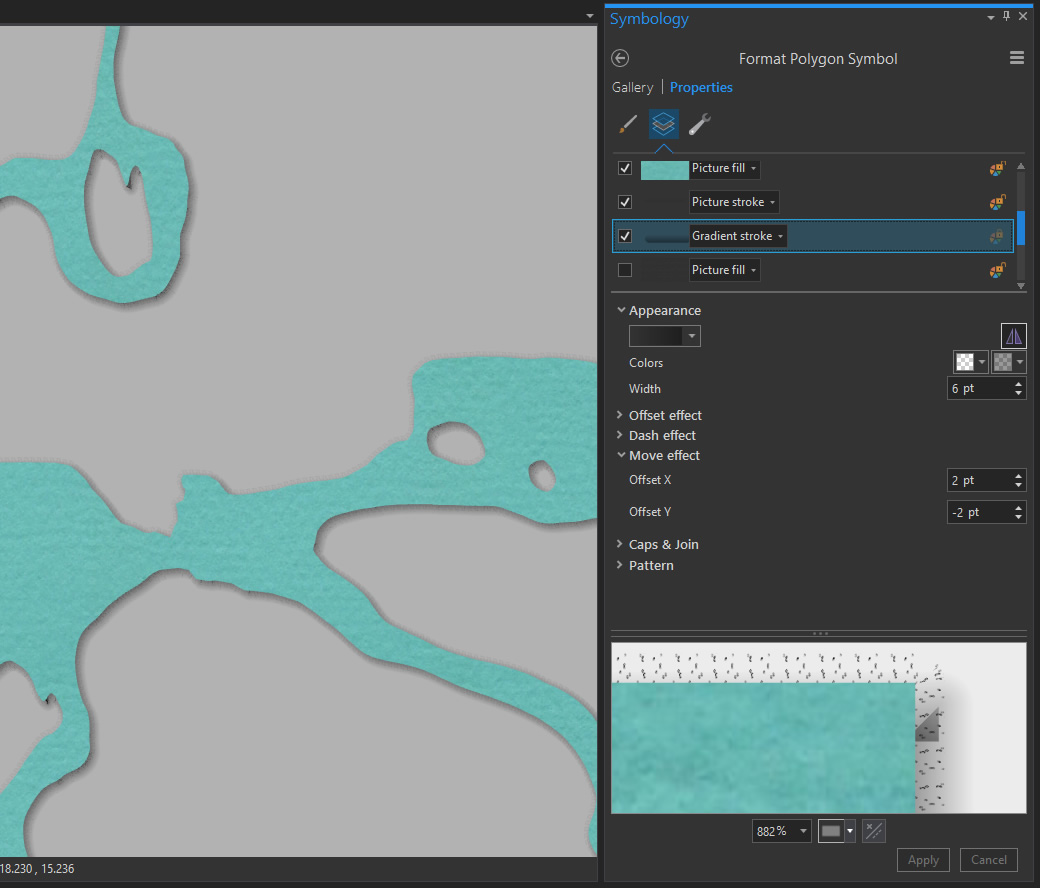Screen dimensions: 1040x888
Task: Enable the unchecked bottom Picture fill layer
Action: coord(625,270)
